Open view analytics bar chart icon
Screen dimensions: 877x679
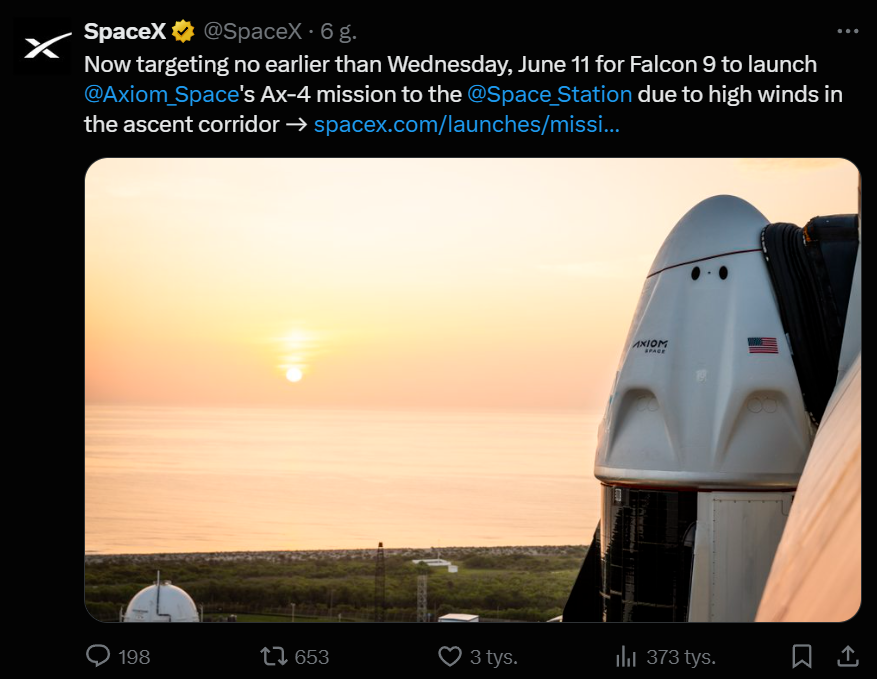(626, 656)
